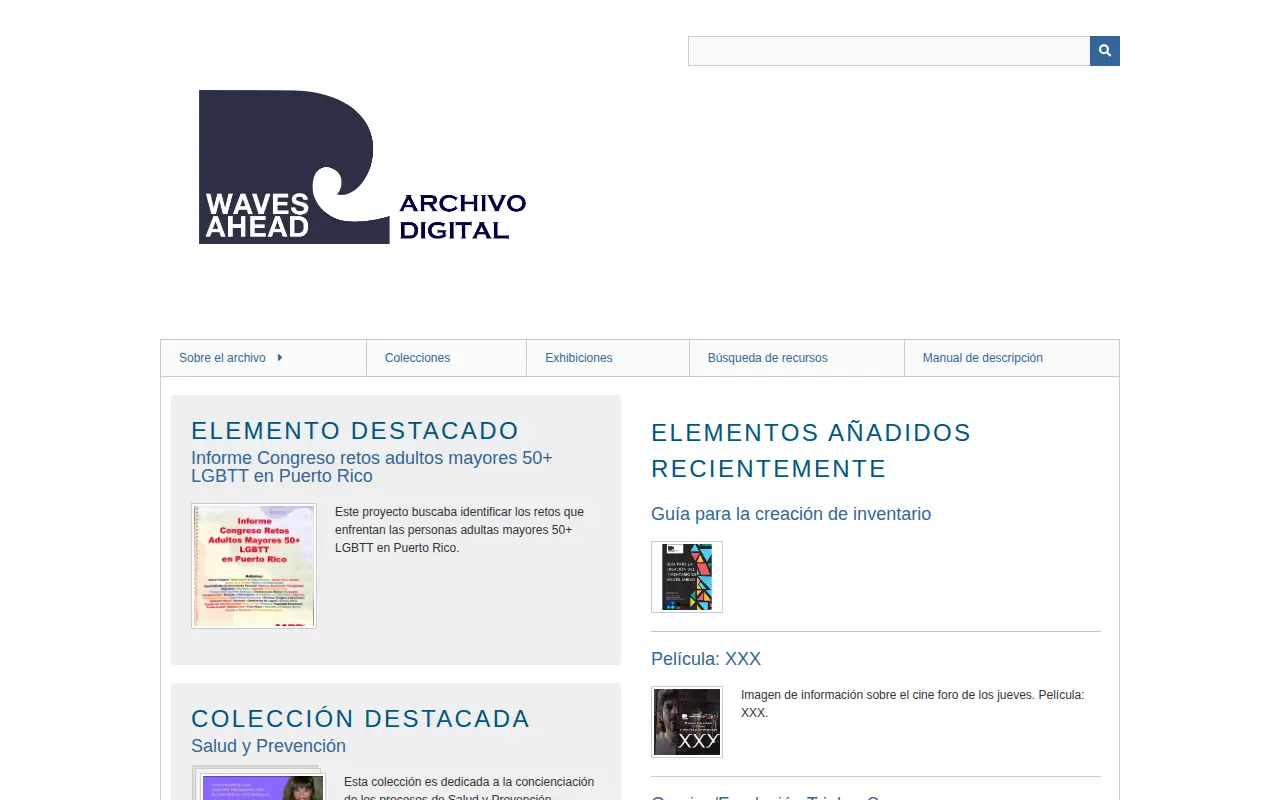The width and height of the screenshot is (1280, 800).
Task: Click the search magnifier button
Action: pyautogui.click(x=1105, y=51)
